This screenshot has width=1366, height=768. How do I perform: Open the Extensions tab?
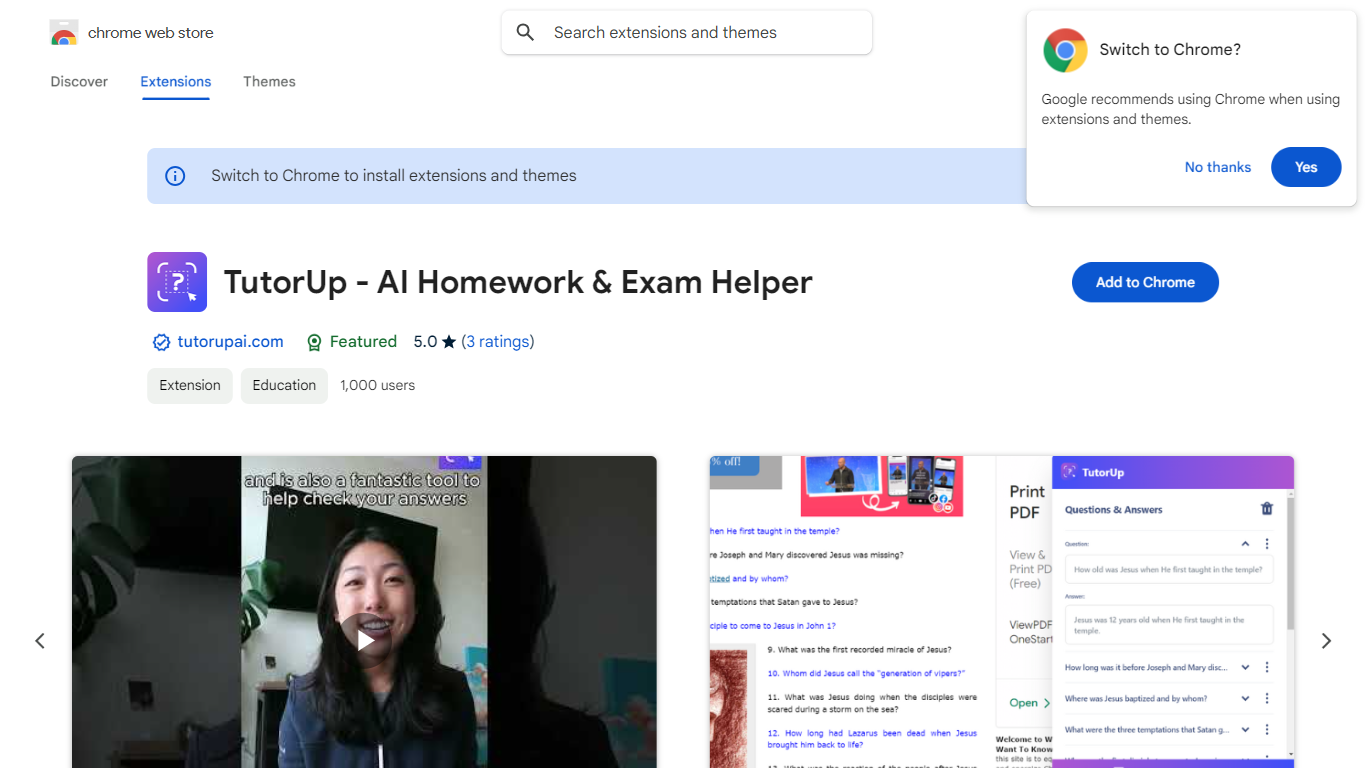(x=176, y=82)
